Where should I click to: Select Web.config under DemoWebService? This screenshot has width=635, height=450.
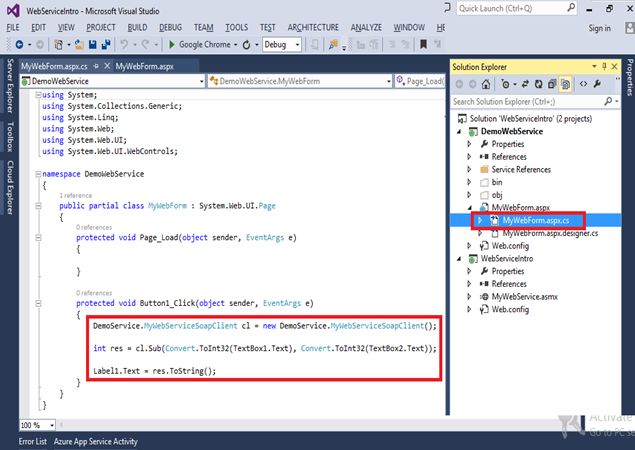pyautogui.click(x=510, y=246)
